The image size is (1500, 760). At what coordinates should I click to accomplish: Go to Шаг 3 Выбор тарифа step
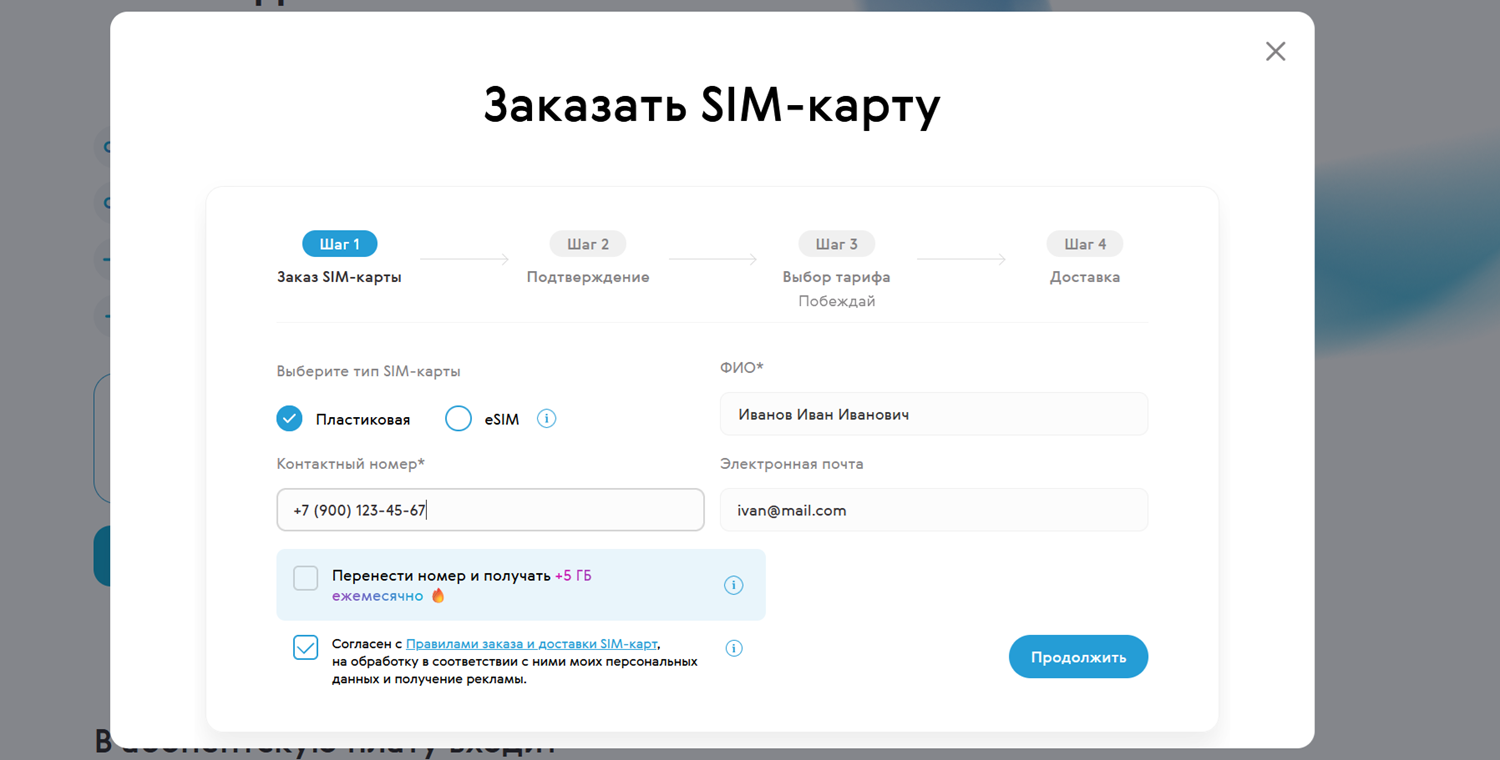836,244
